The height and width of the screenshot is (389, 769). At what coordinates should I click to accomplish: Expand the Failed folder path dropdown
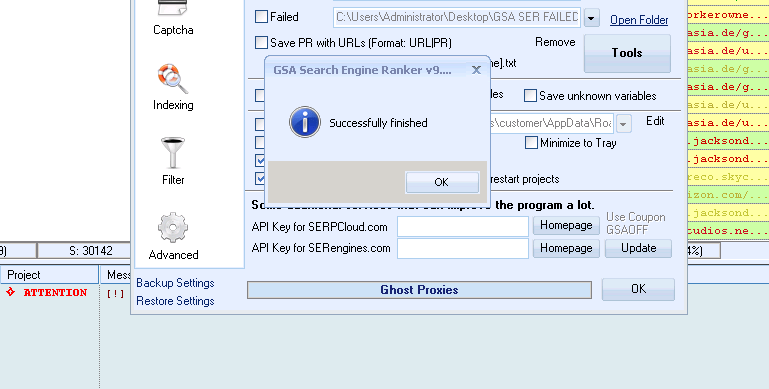click(x=591, y=18)
